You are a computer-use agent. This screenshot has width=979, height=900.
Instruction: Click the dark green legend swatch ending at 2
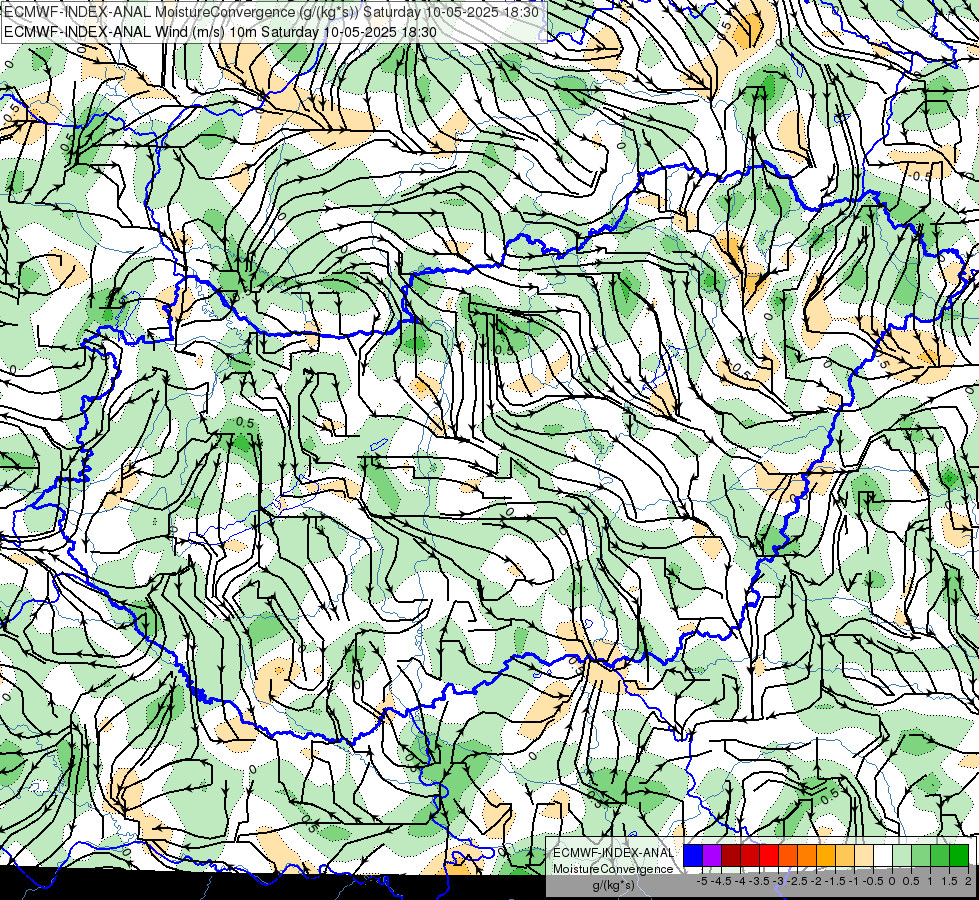click(x=959, y=855)
